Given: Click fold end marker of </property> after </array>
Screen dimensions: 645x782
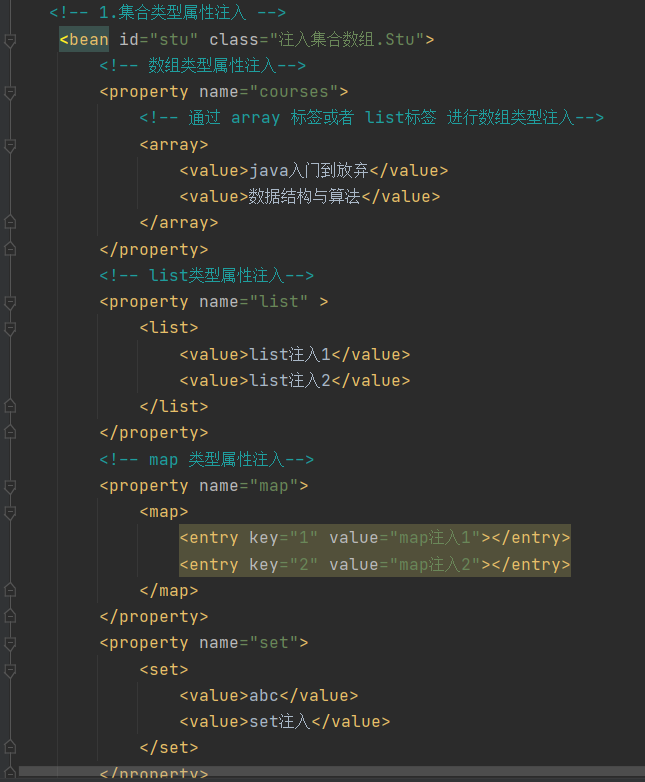Looking at the screenshot, I should 10,249.
